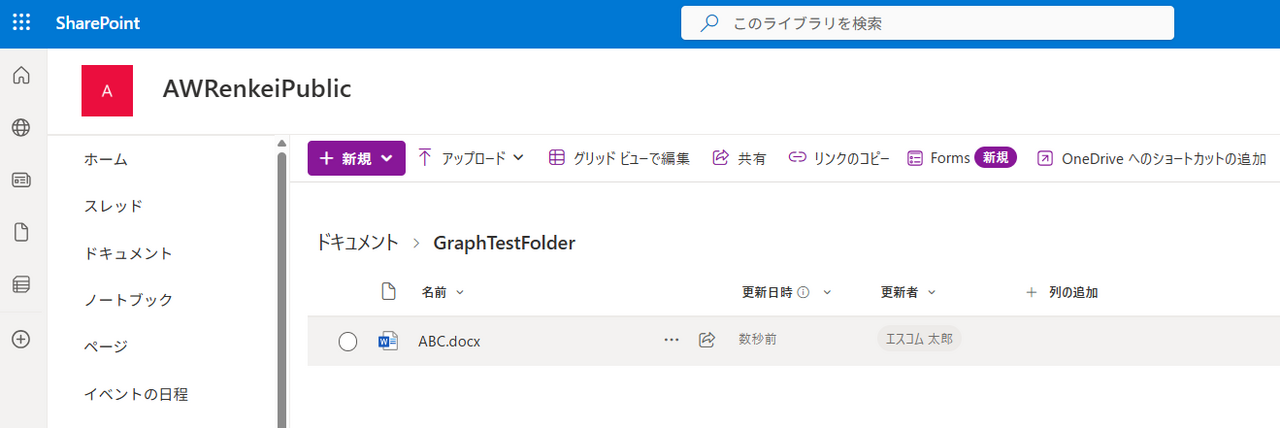
Task: Select the ABC.docx row radio circle
Action: (x=348, y=342)
